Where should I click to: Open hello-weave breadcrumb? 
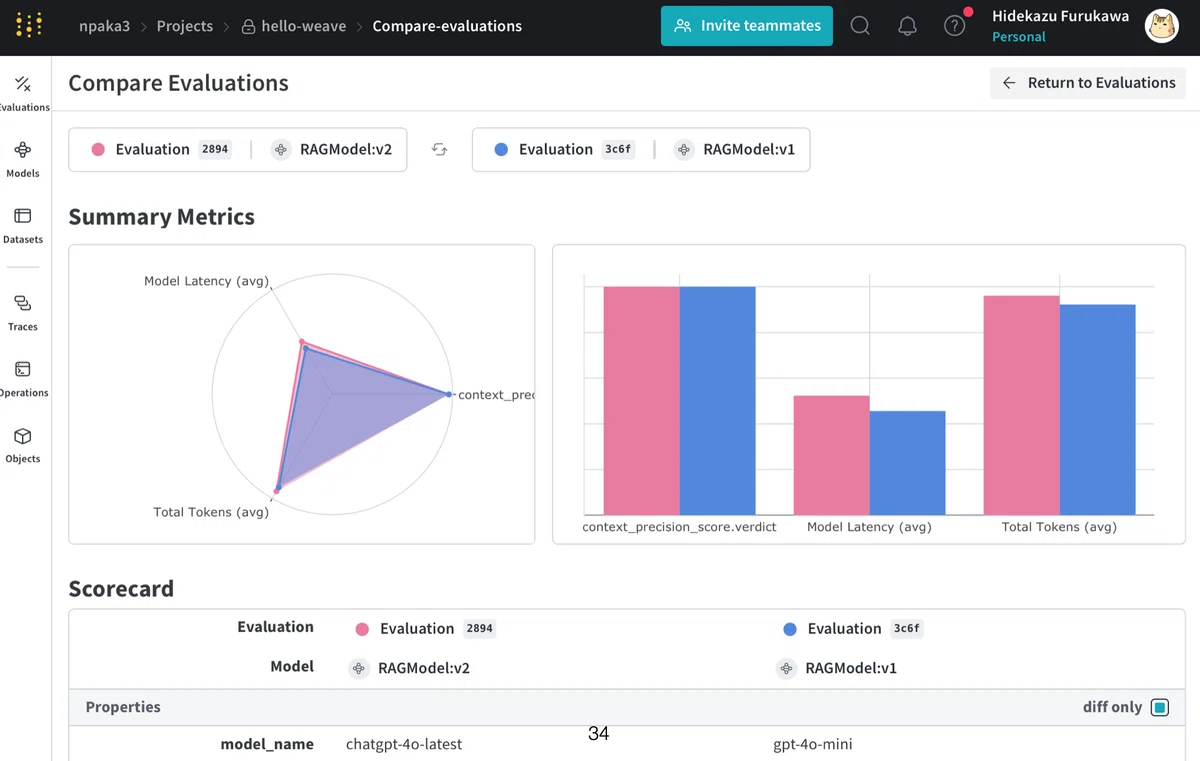(x=294, y=27)
